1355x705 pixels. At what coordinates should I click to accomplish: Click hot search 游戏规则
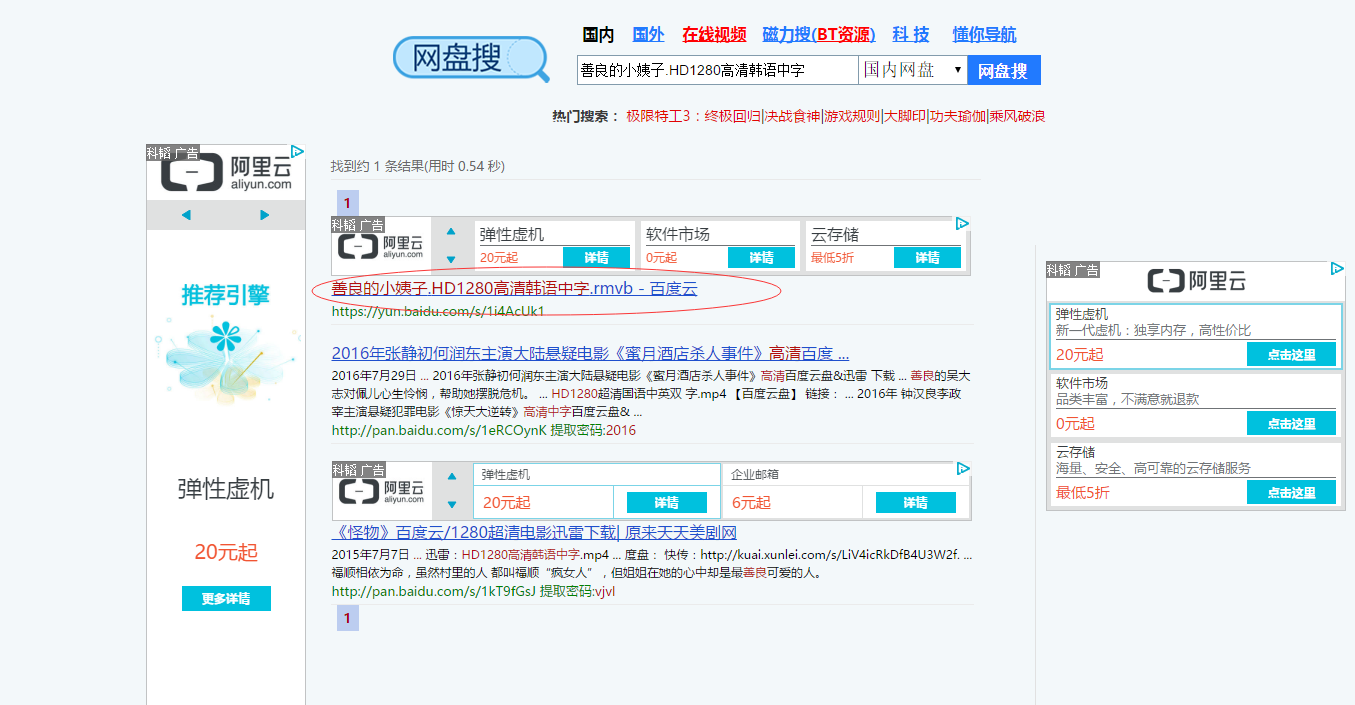tap(852, 116)
